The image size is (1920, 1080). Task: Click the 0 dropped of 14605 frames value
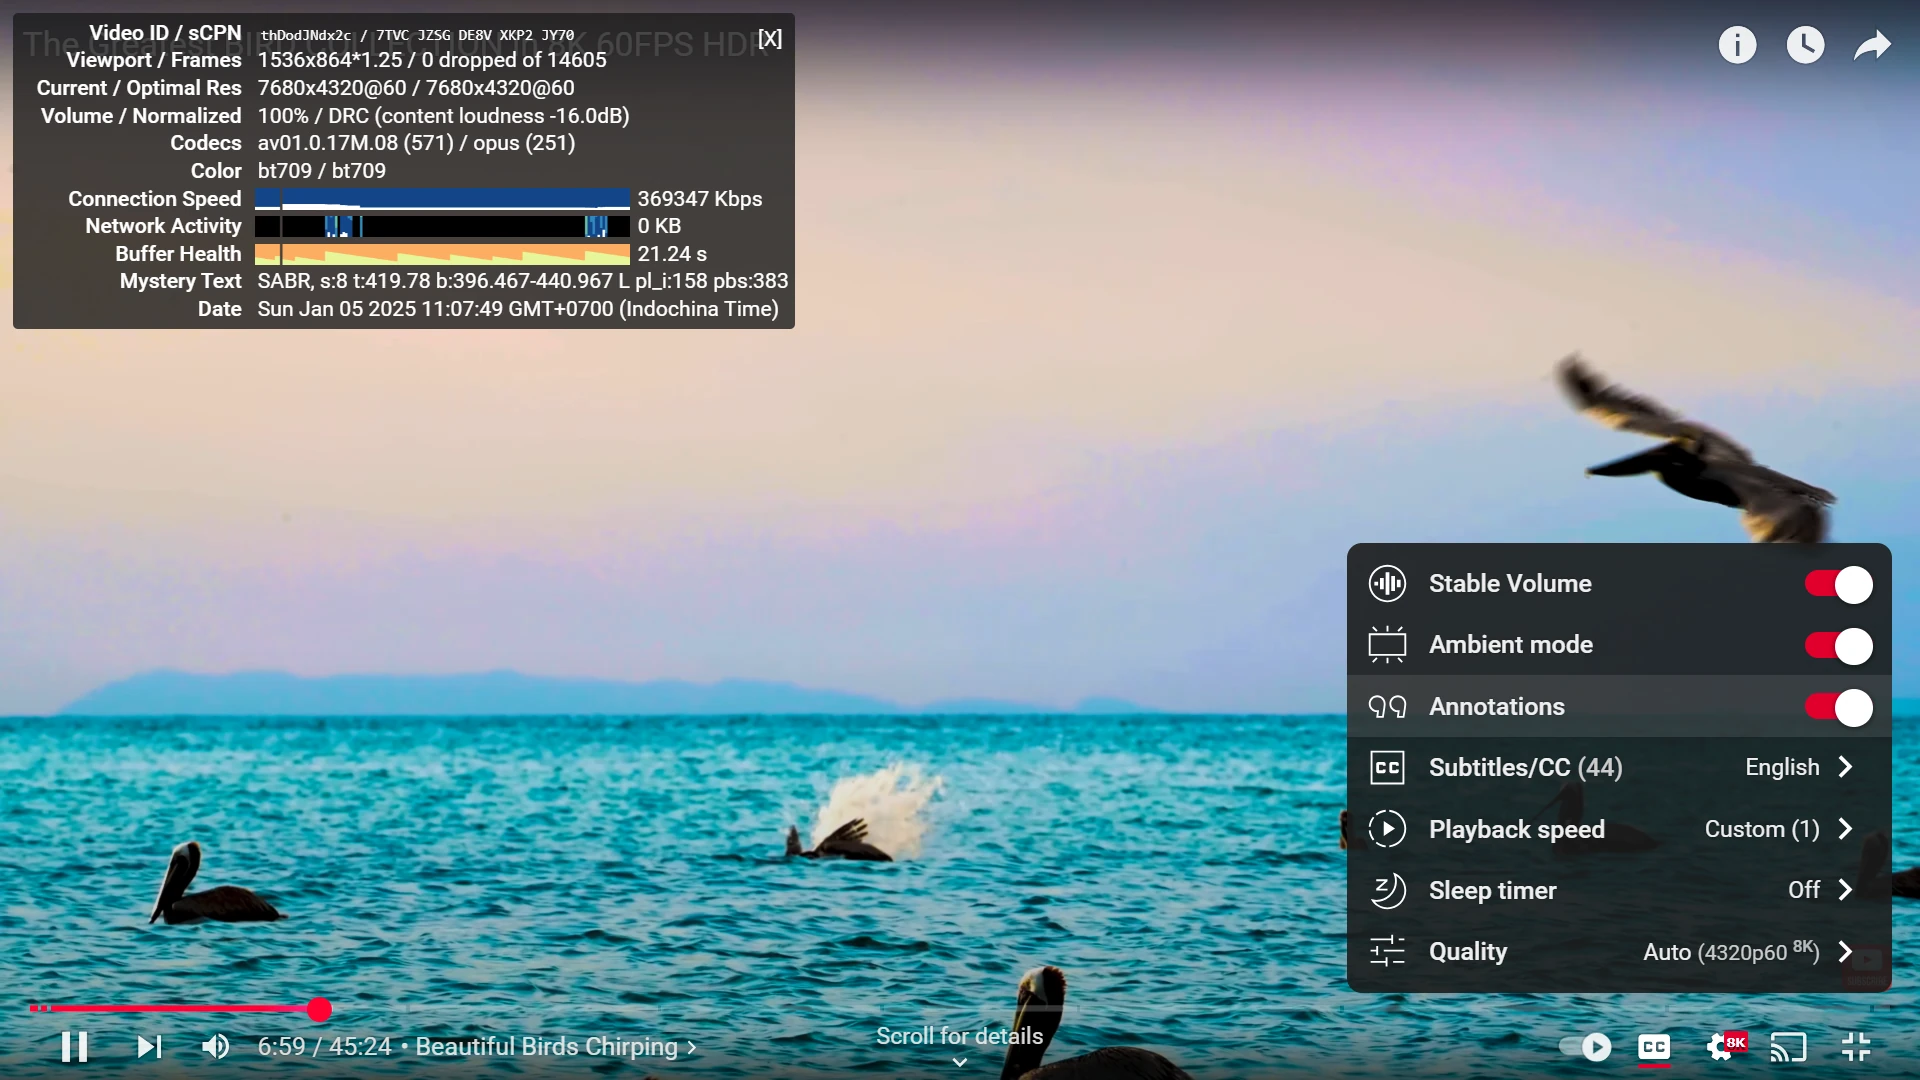click(x=514, y=60)
